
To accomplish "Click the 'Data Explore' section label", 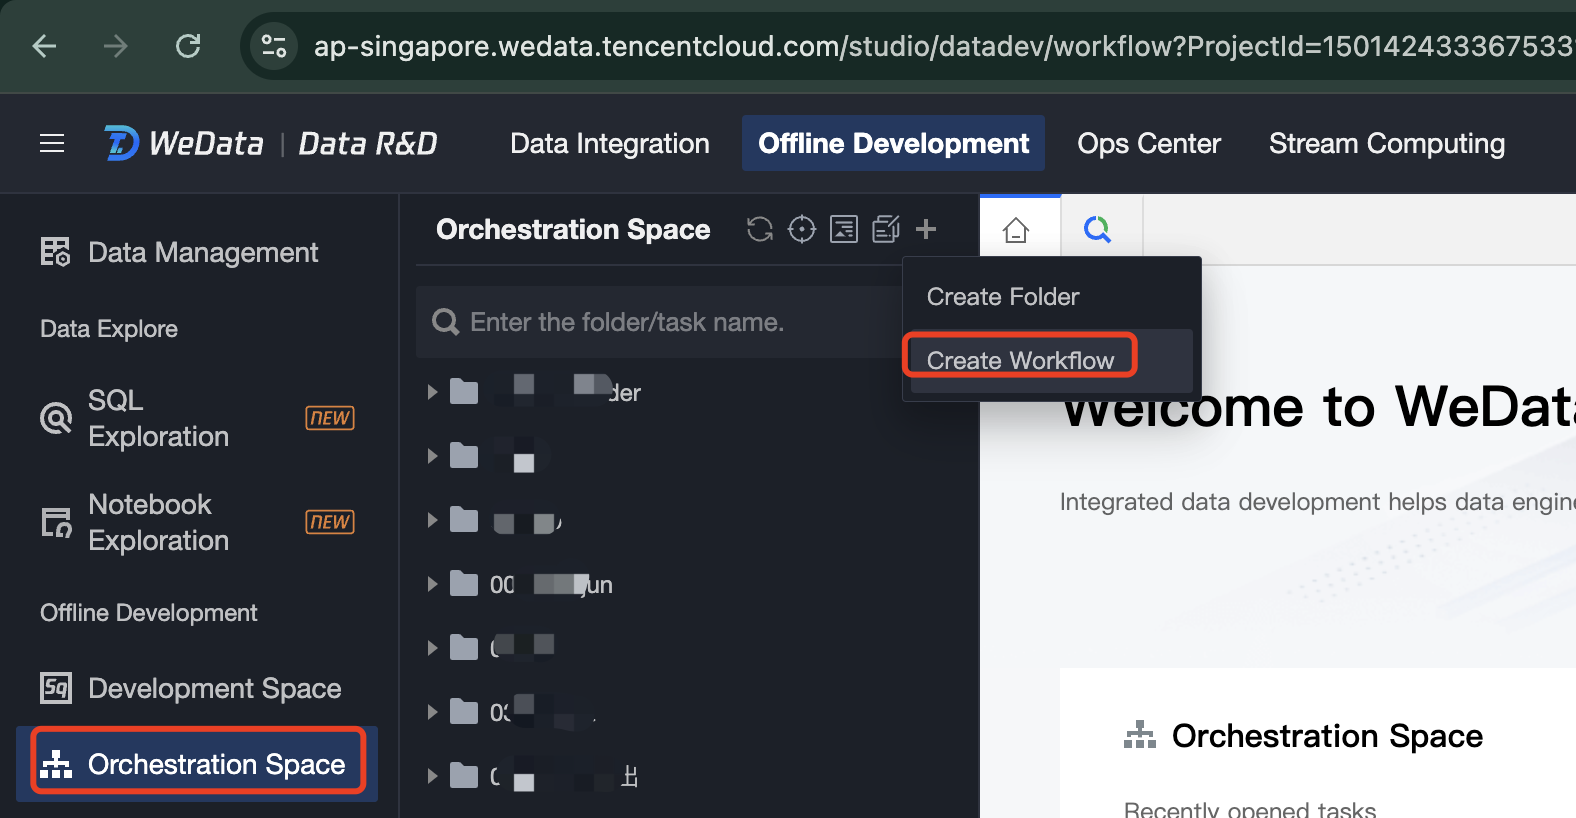I will pyautogui.click(x=109, y=329).
